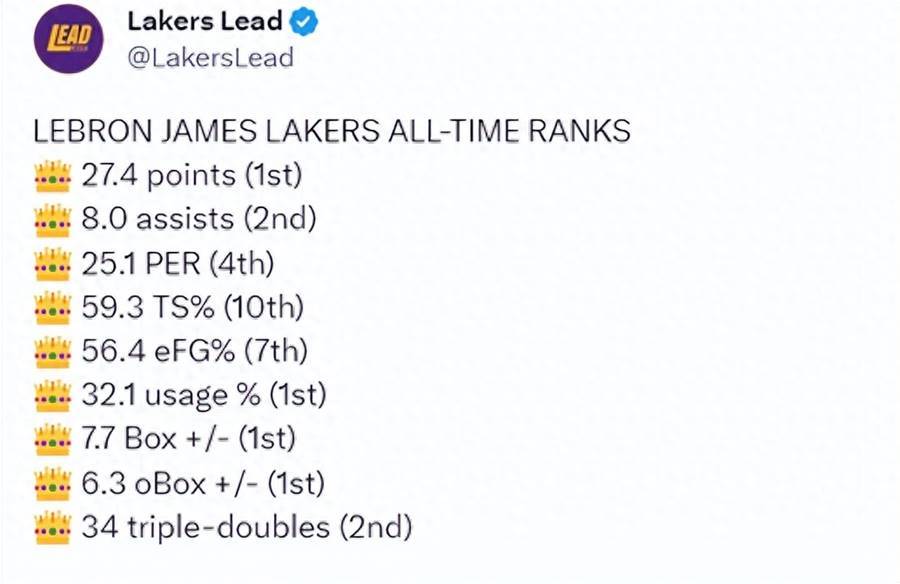This screenshot has height=584, width=900.
Task: Click the crown emoji beside 8.0 assists
Action: pyautogui.click(x=53, y=220)
